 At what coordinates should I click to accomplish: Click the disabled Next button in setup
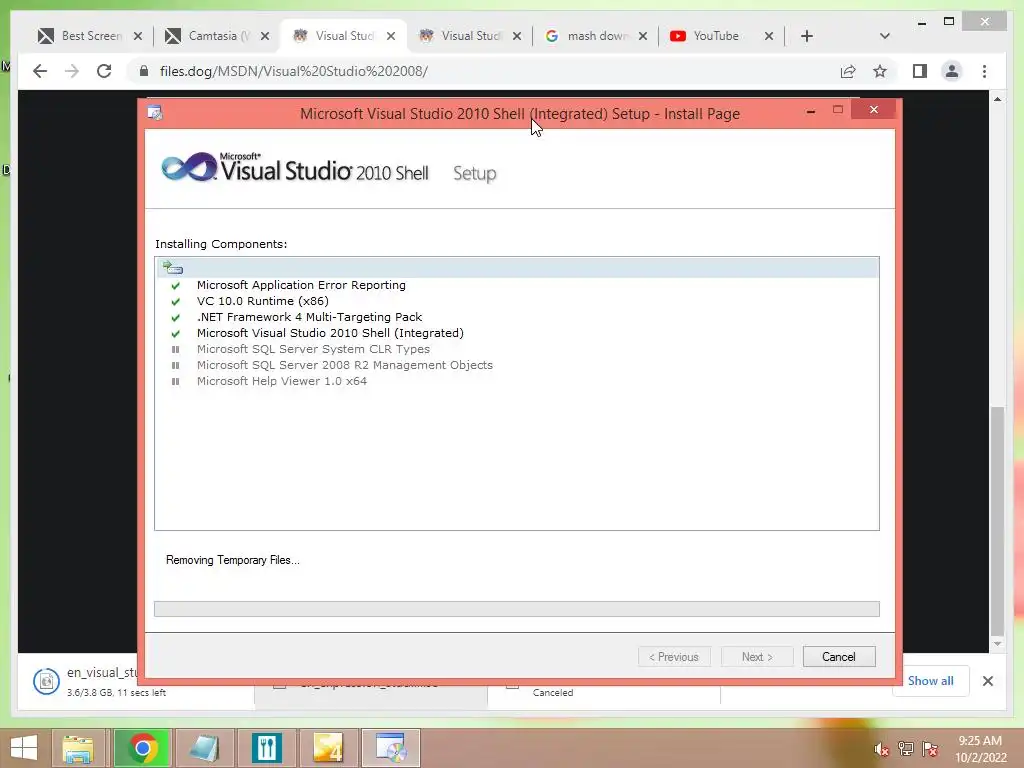[757, 656]
